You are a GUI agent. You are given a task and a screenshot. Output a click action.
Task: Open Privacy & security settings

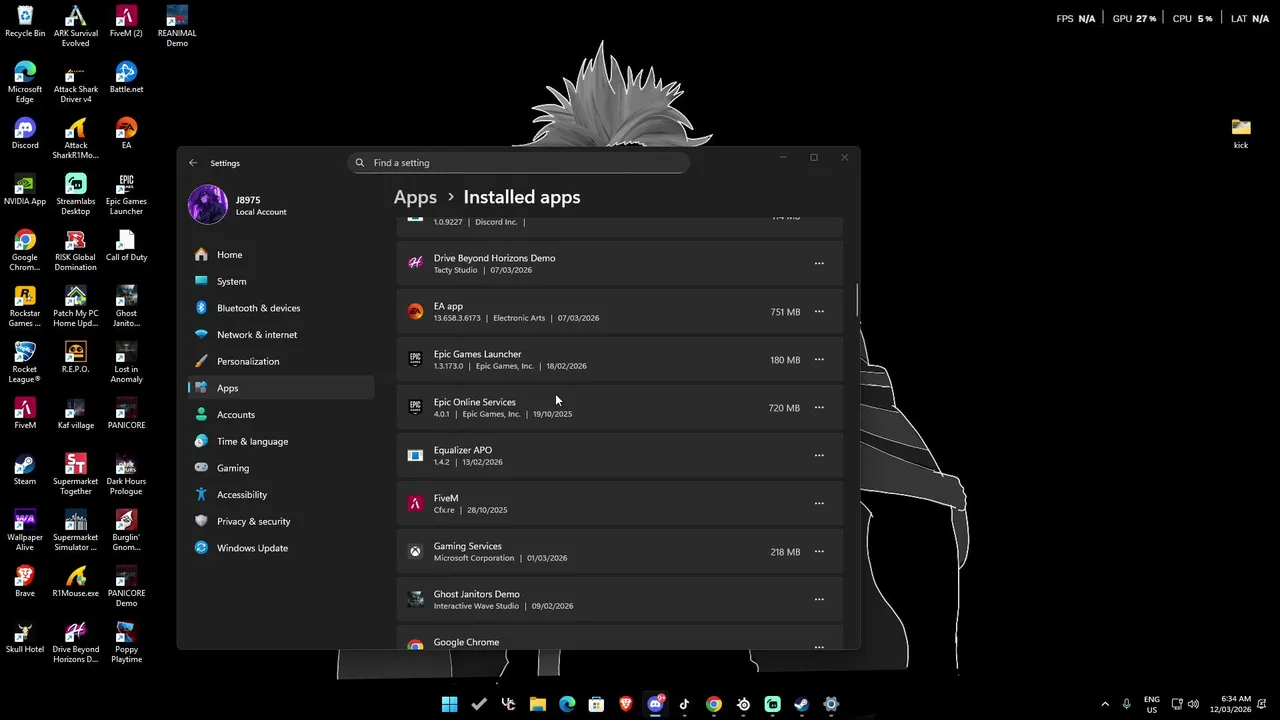pos(281,521)
